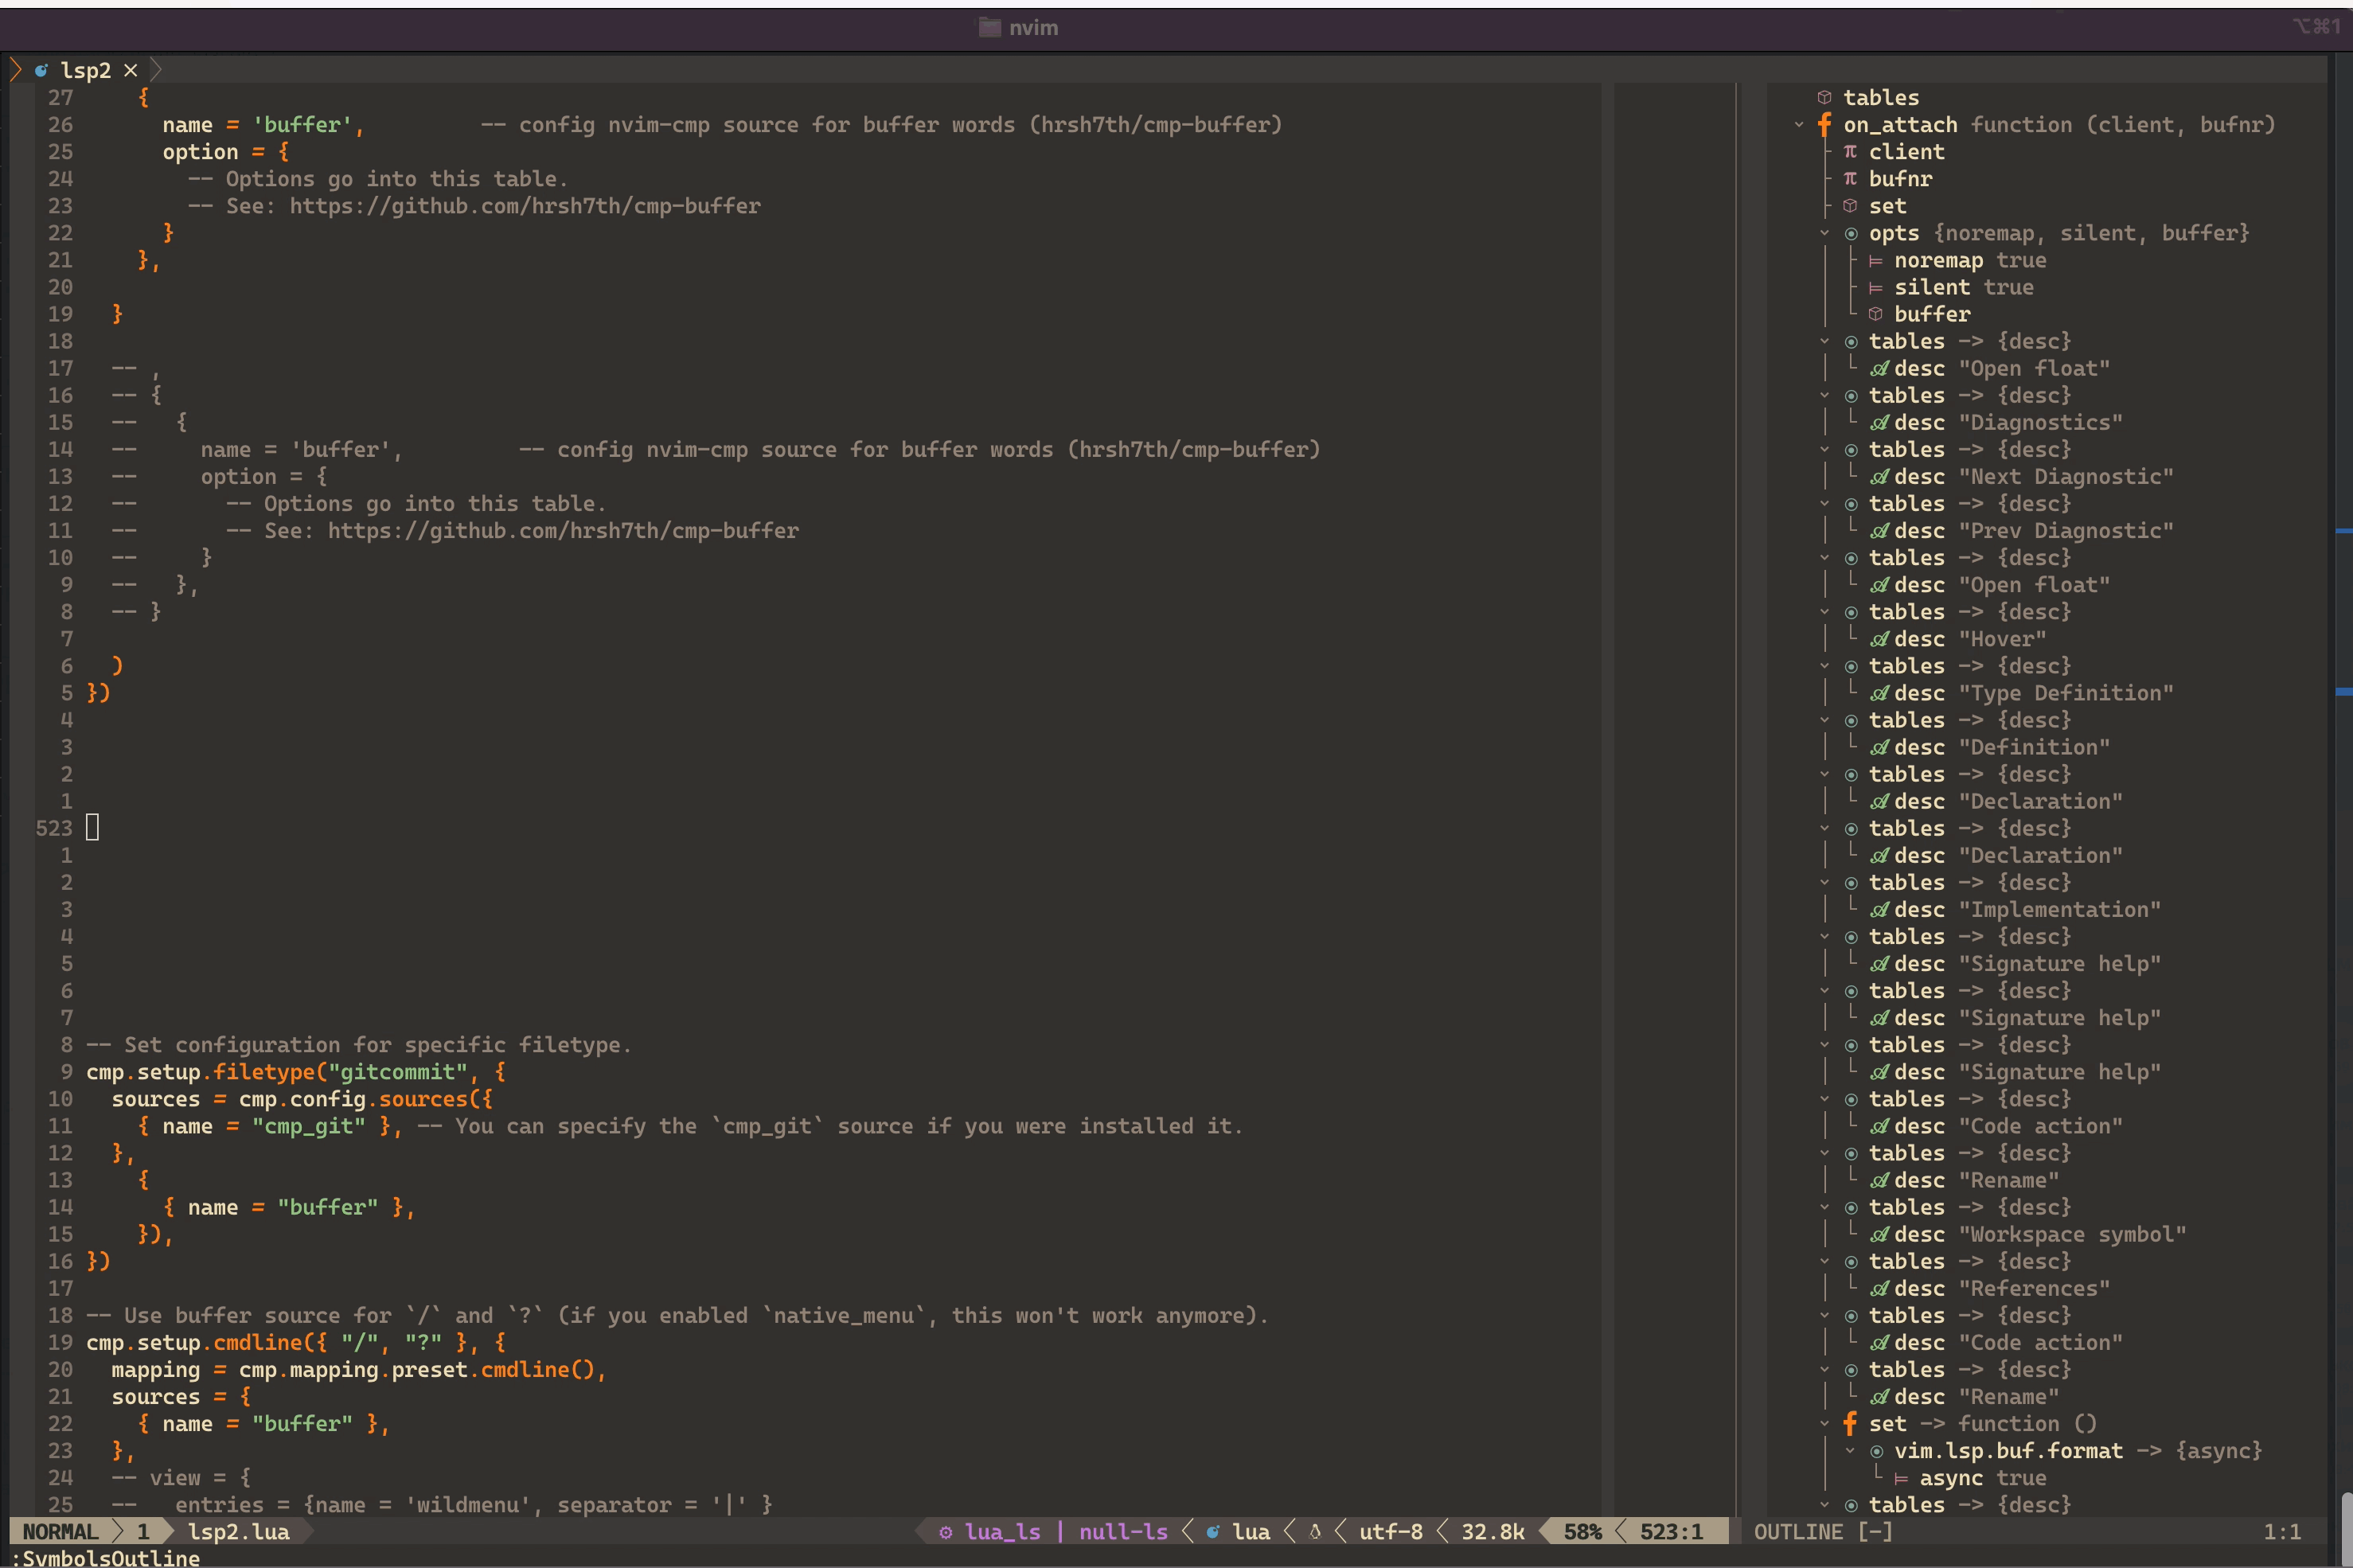The height and width of the screenshot is (1568, 2353).
Task: Click the function icon beside on_attach
Action: [1824, 125]
